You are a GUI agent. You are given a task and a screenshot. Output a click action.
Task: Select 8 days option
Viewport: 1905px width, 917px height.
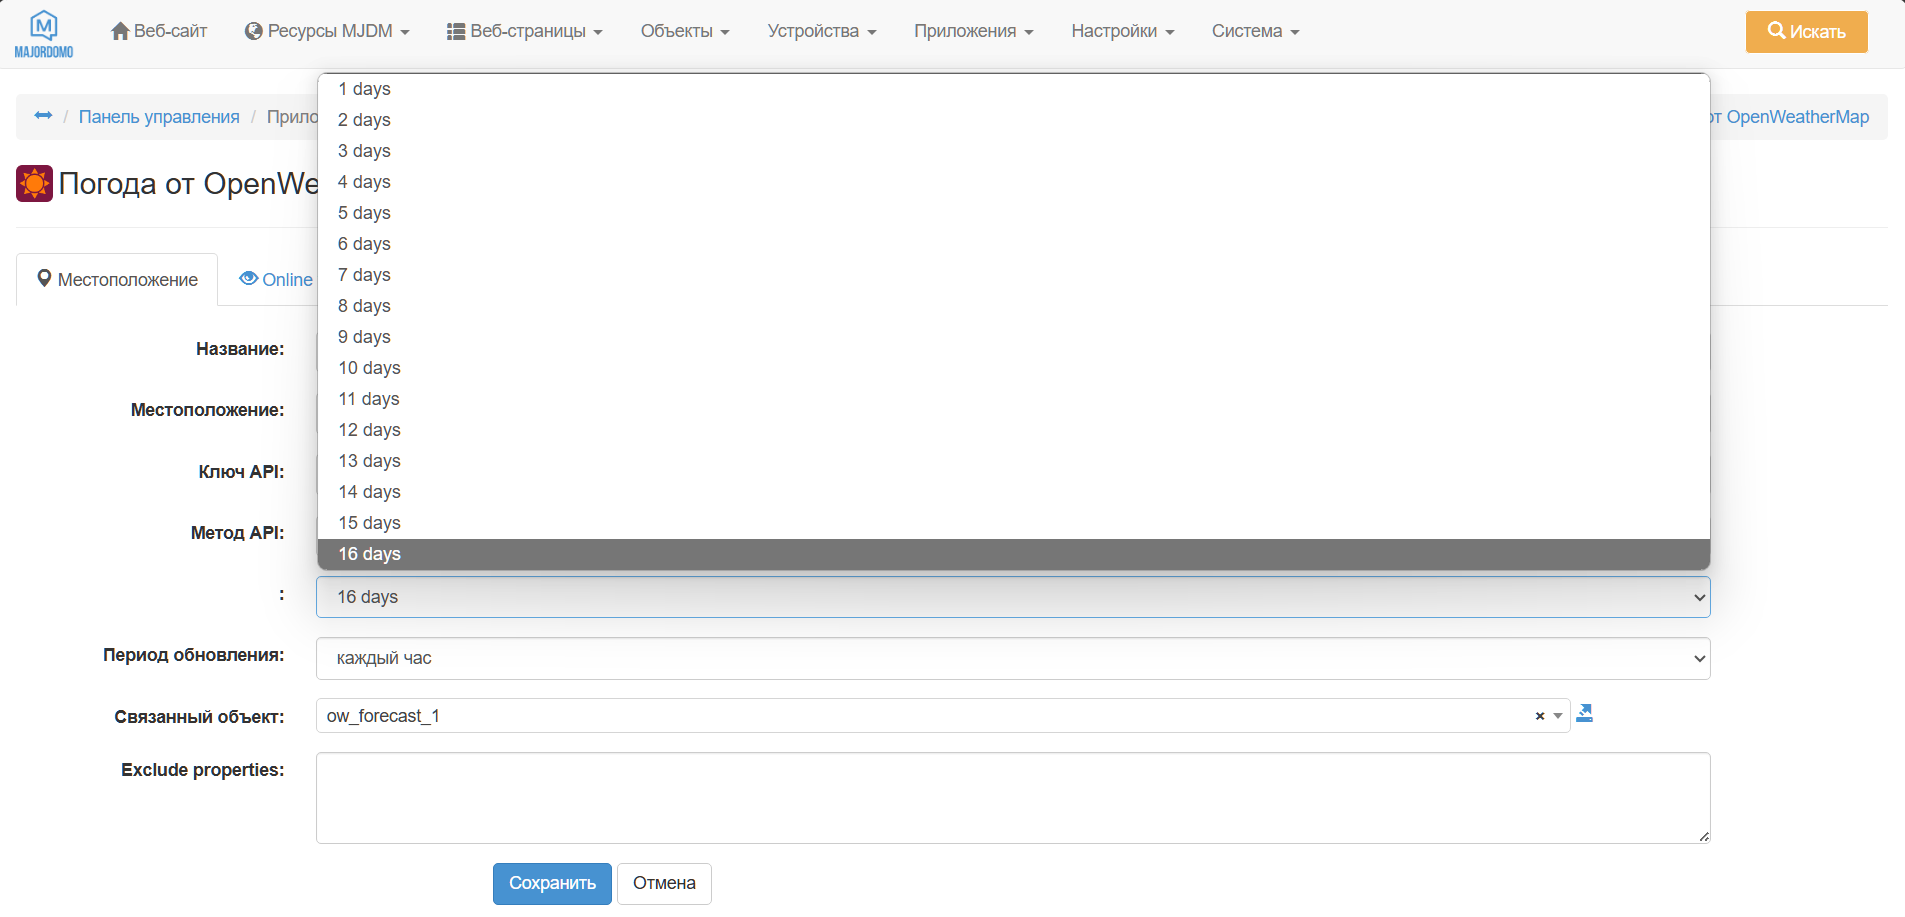[x=1013, y=306]
